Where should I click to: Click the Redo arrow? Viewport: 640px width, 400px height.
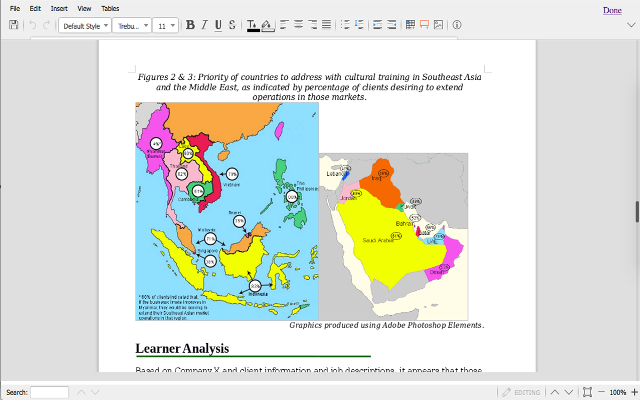pos(47,25)
